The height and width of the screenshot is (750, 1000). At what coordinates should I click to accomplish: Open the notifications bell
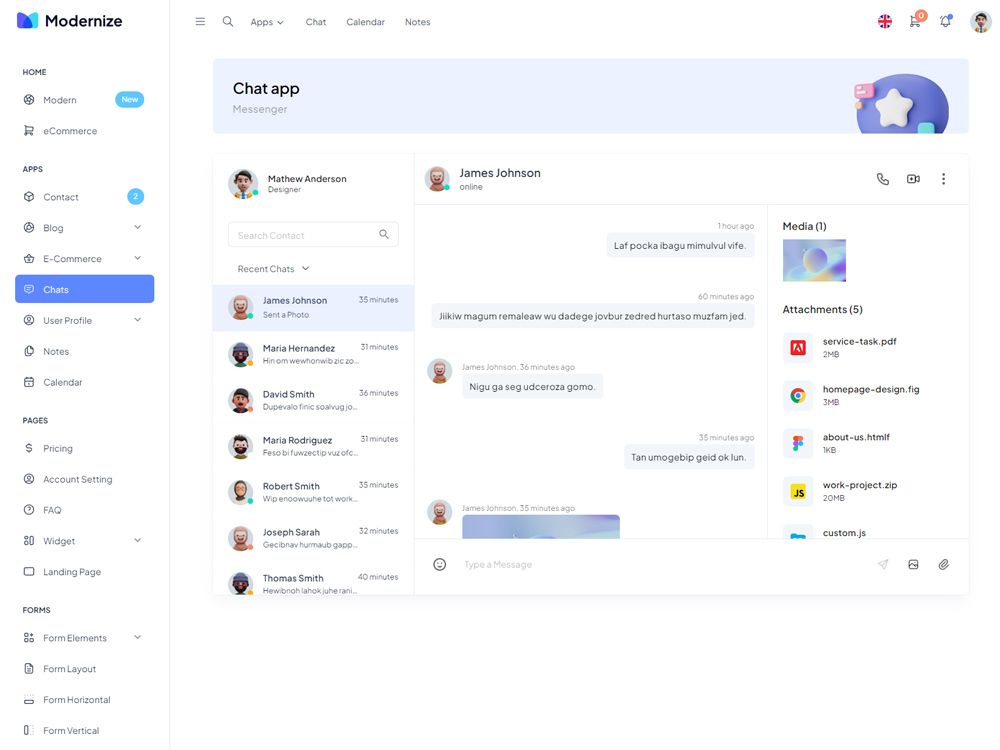coord(945,21)
